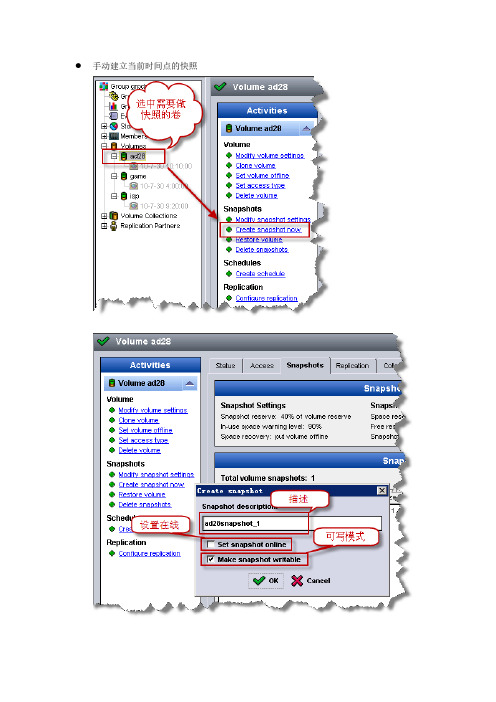Image resolution: width=496 pixels, height=702 pixels.
Task: Click the pie-chart Storage icon in the tree
Action: coord(114,126)
